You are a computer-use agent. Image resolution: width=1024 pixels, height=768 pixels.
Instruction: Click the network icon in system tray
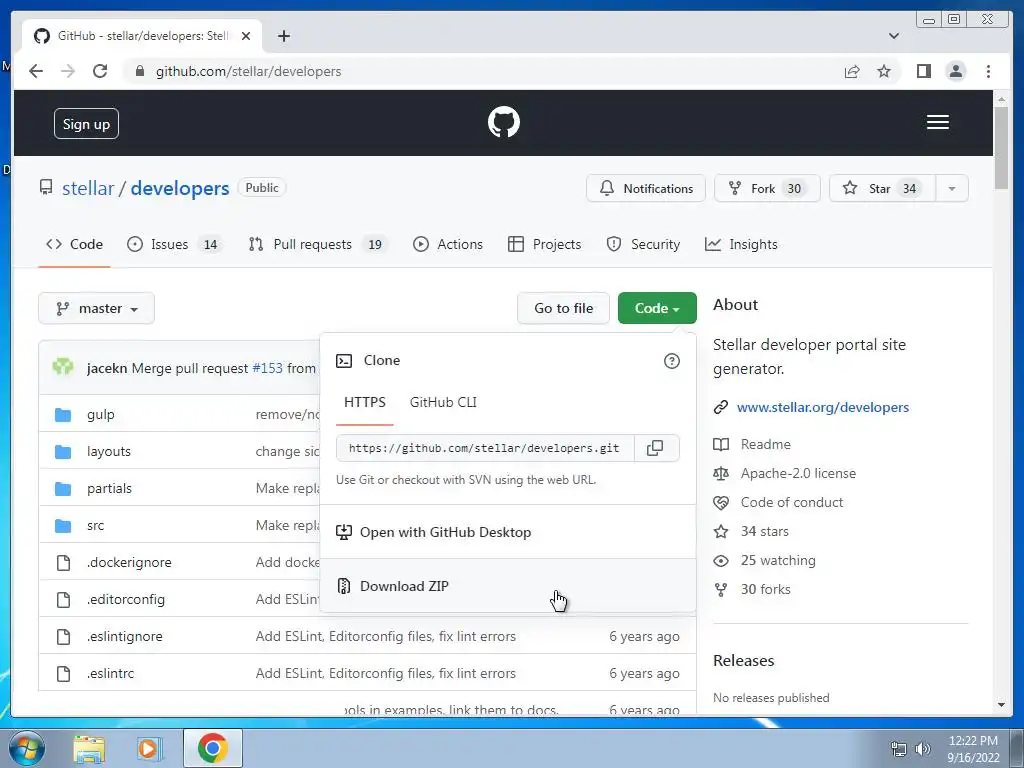(899, 749)
